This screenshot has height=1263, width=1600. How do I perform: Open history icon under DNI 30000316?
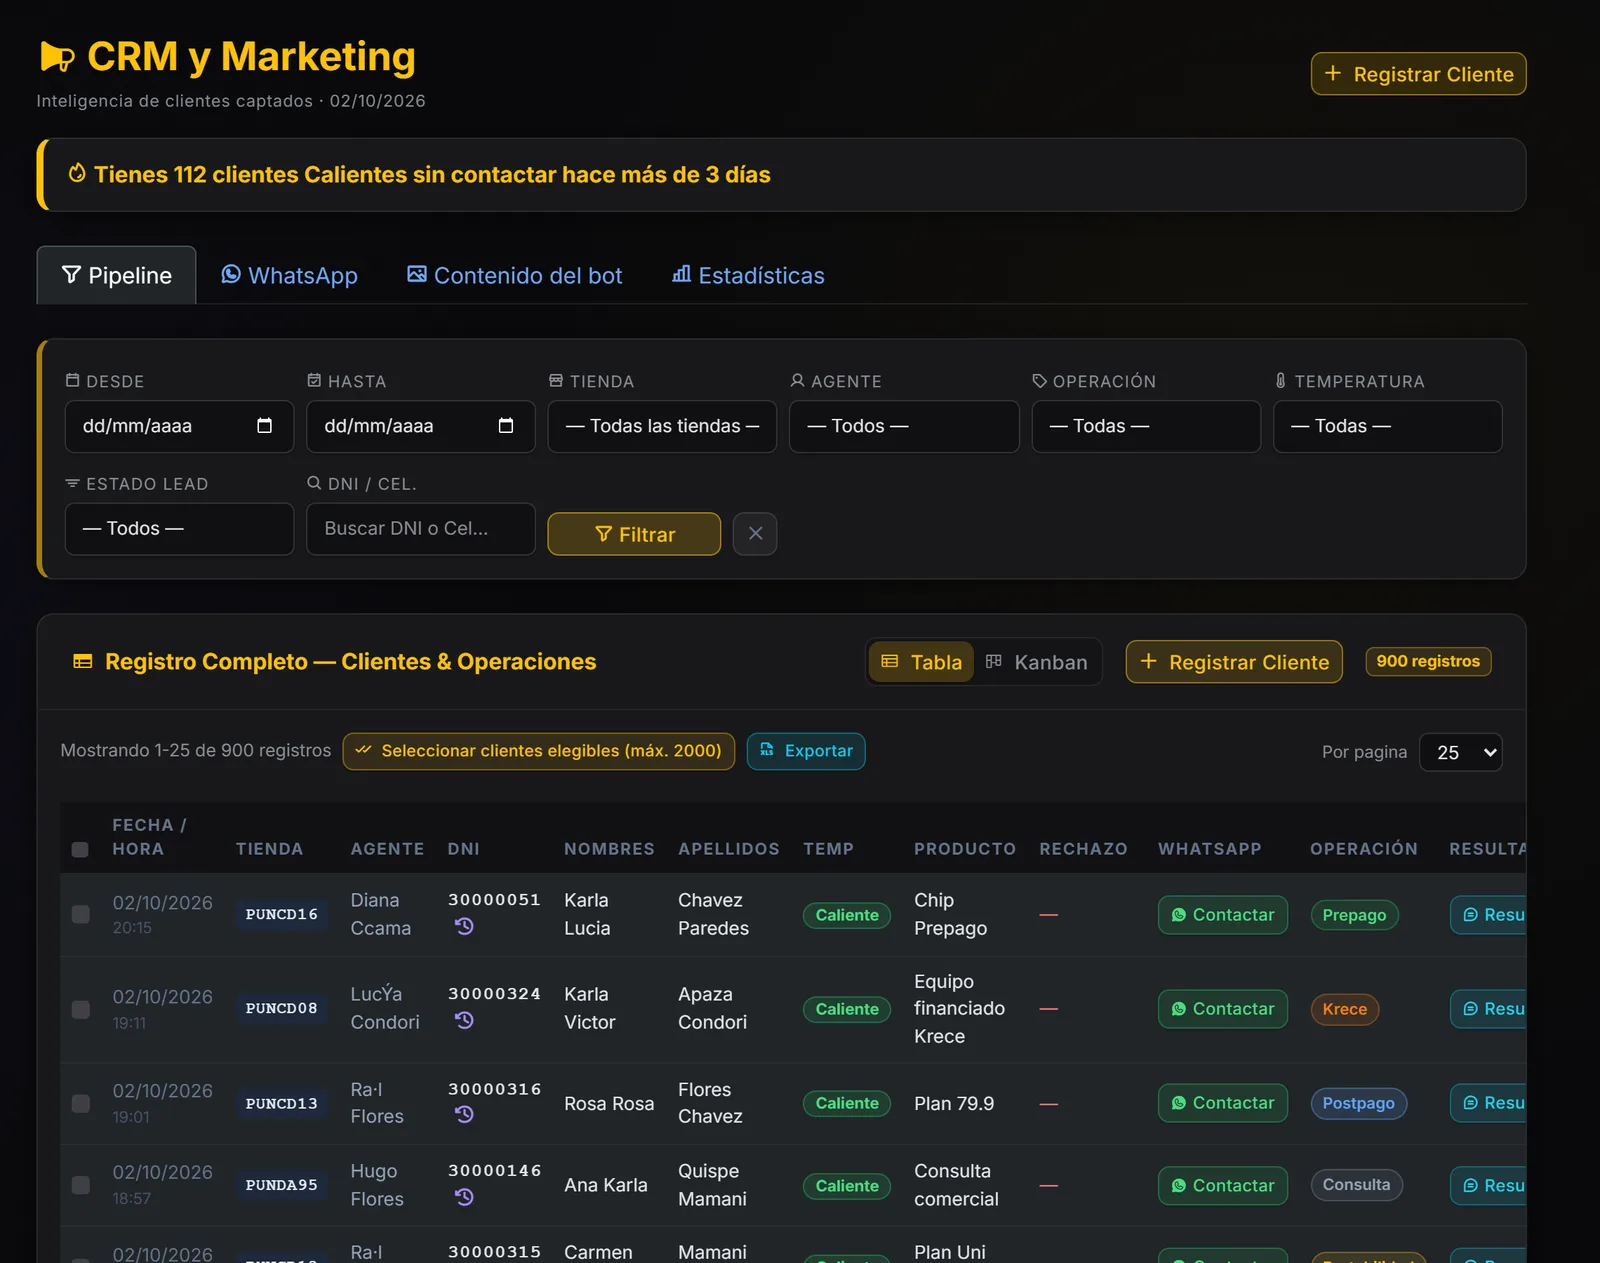464,1115
